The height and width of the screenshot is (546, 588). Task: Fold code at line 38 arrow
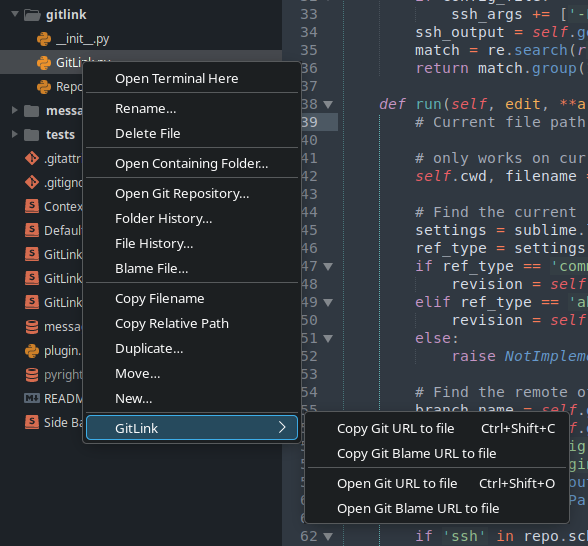coord(328,105)
